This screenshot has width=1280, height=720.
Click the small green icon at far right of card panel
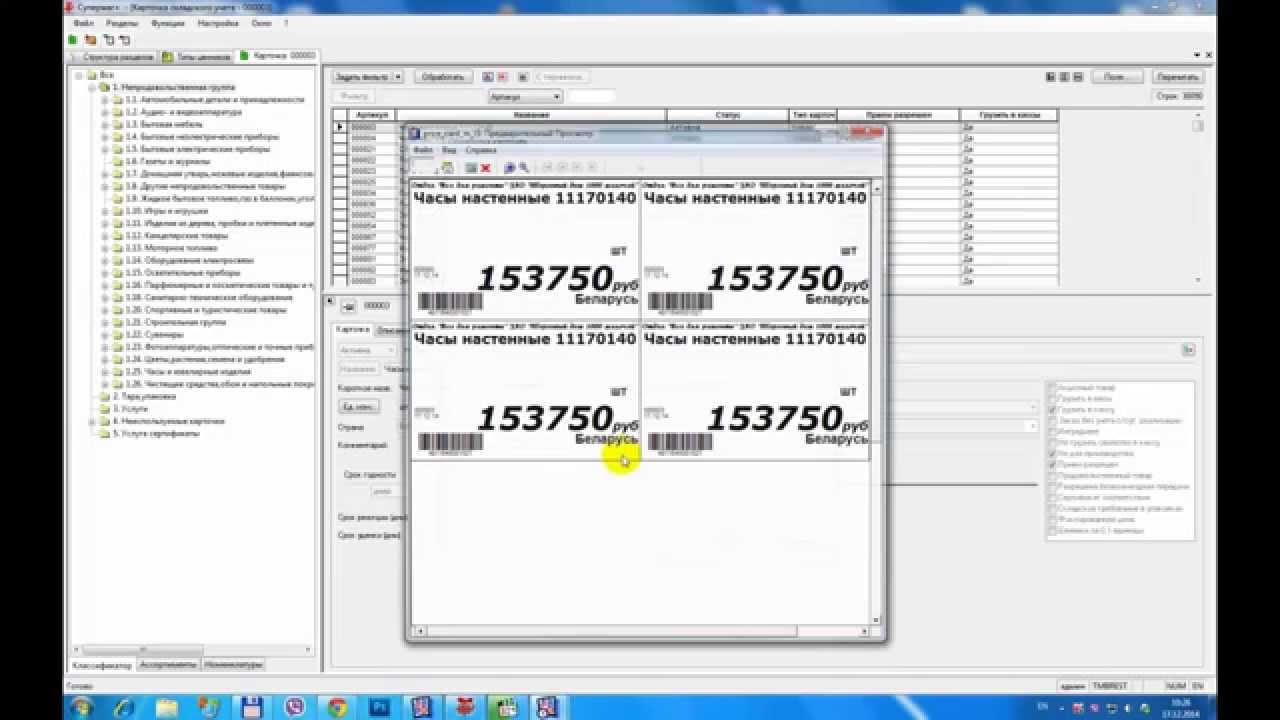click(x=1188, y=349)
